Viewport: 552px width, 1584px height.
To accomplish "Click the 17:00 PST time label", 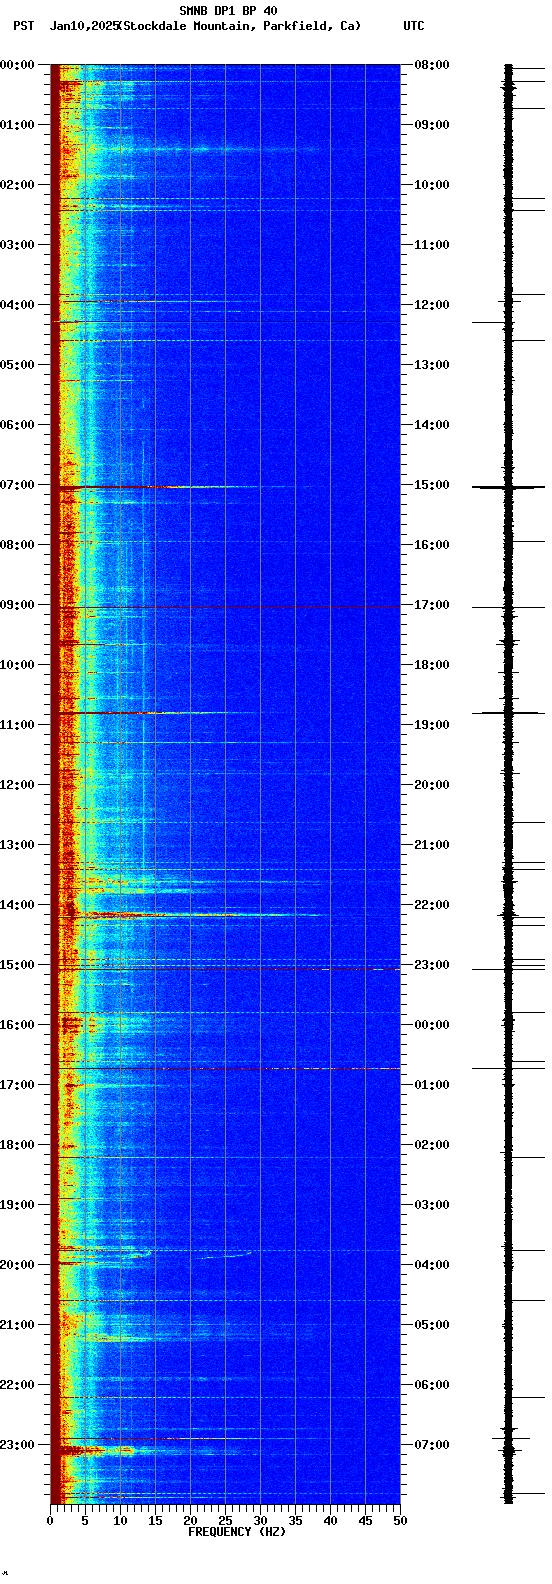I will coord(18,1085).
